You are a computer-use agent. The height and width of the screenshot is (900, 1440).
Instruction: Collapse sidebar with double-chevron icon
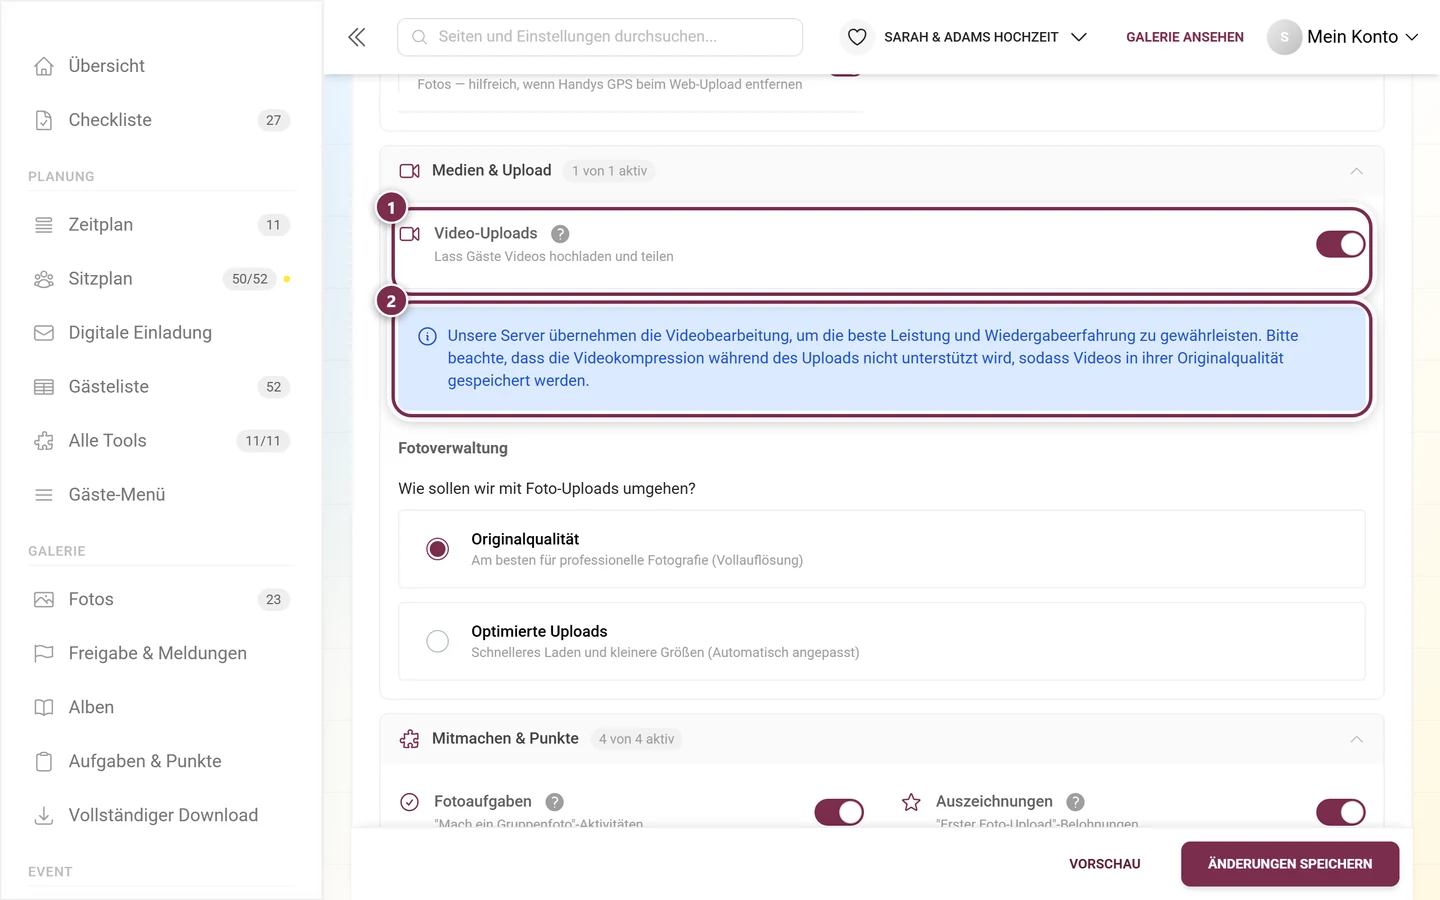pos(357,37)
